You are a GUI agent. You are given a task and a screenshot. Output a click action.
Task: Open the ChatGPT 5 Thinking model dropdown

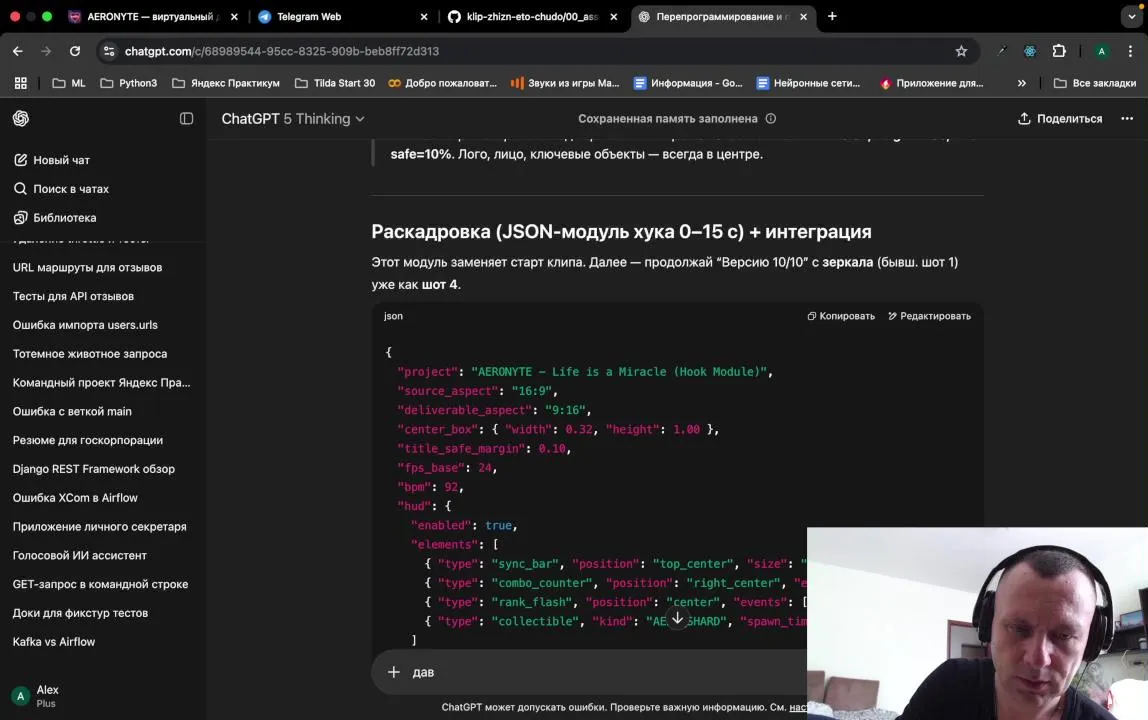pyautogui.click(x=293, y=119)
